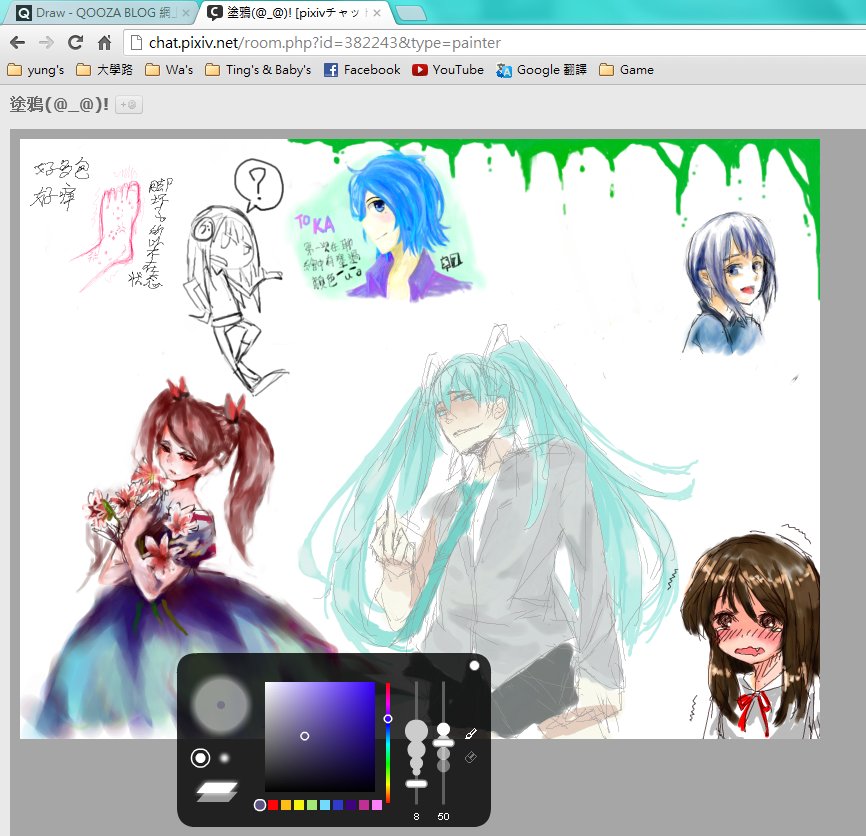Close the 塗鴉(@_@)! pixiv tab
The width and height of the screenshot is (866, 836).
click(377, 13)
